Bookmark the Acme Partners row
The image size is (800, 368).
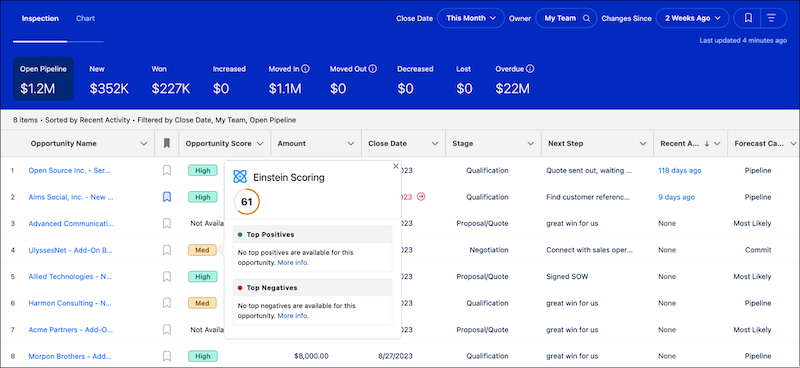coord(166,330)
